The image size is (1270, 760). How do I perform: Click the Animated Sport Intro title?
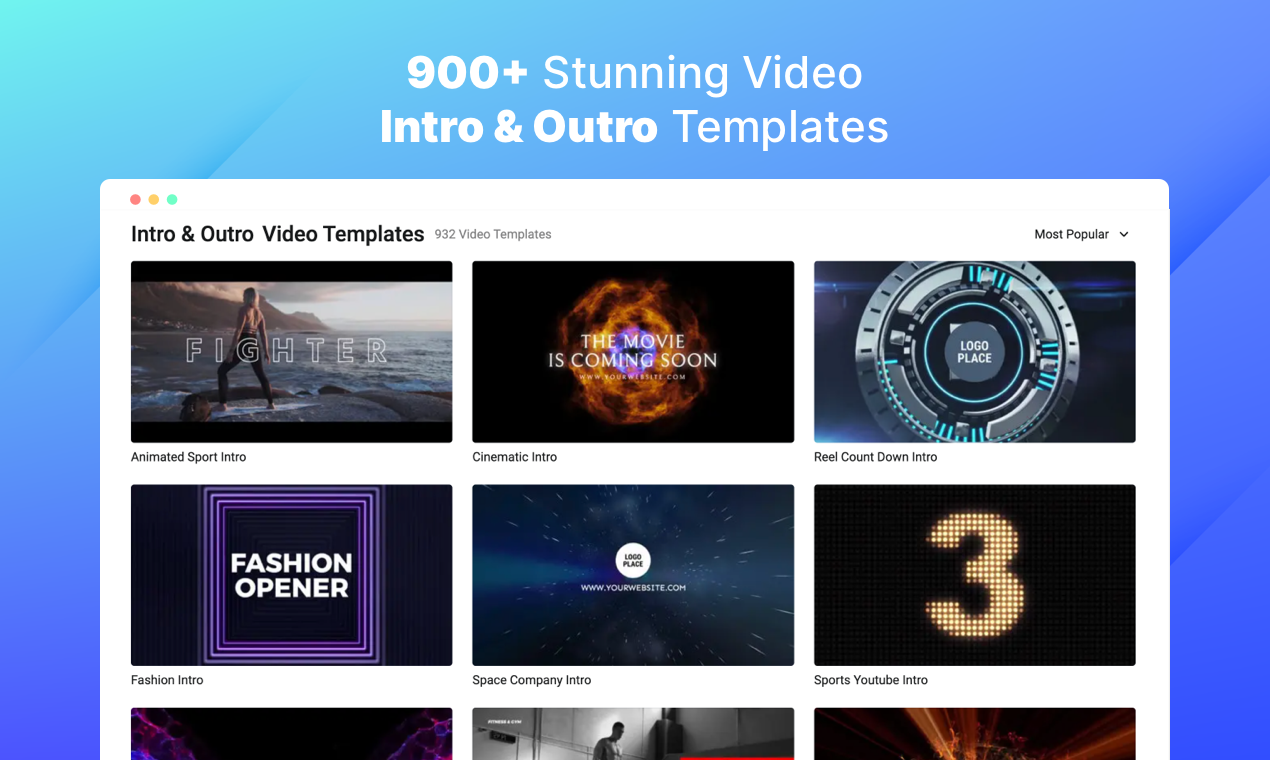click(x=188, y=457)
